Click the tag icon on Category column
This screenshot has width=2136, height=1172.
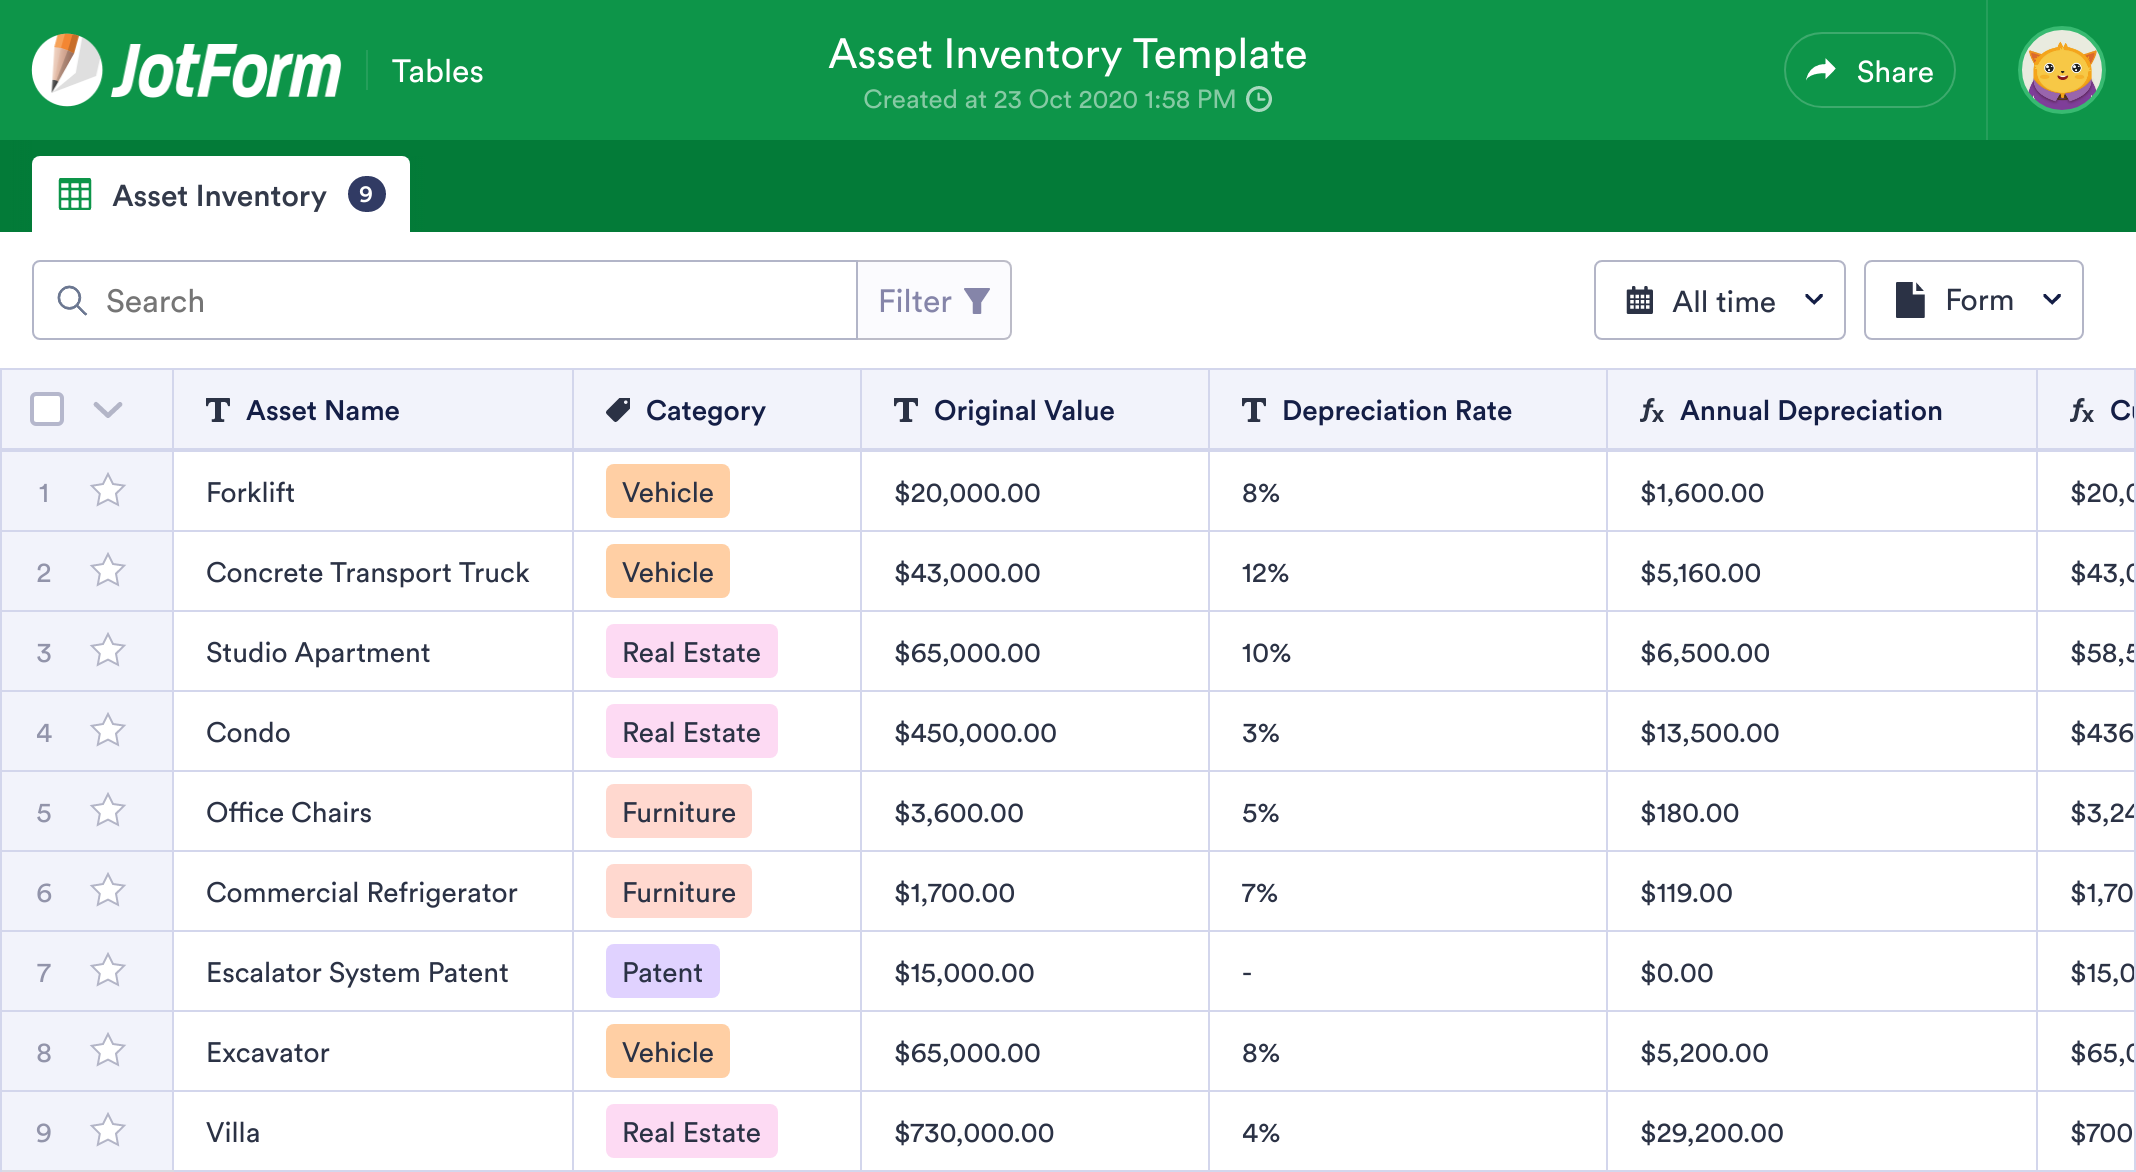tap(618, 410)
